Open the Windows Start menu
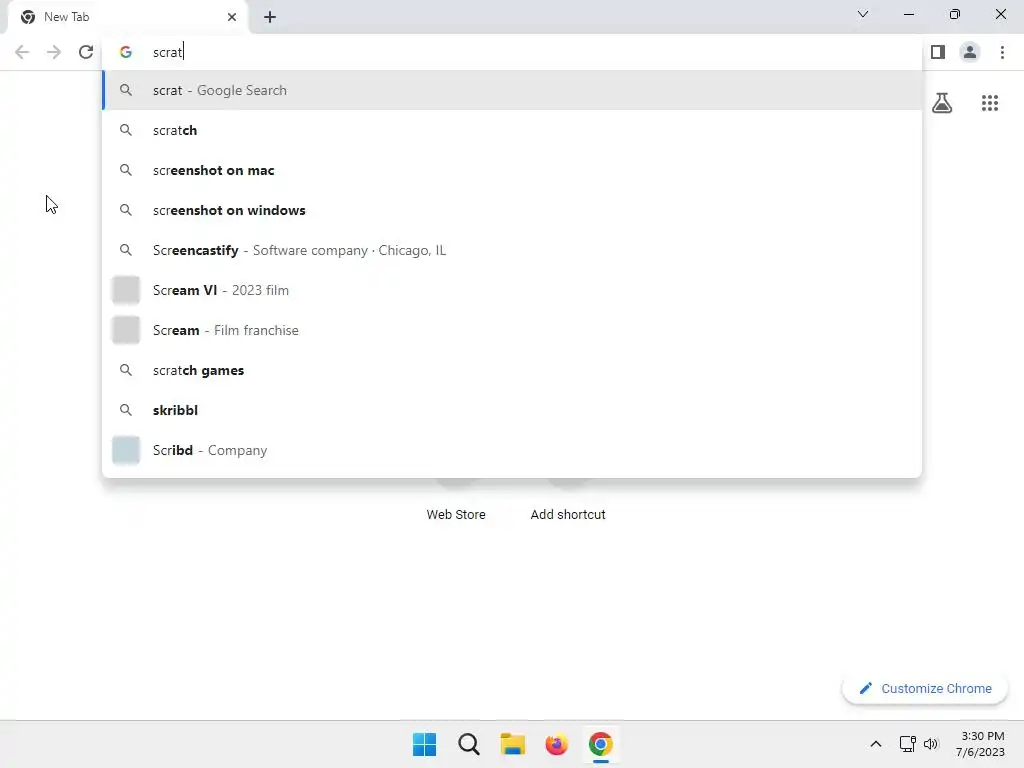This screenshot has height=768, width=1024. click(424, 744)
